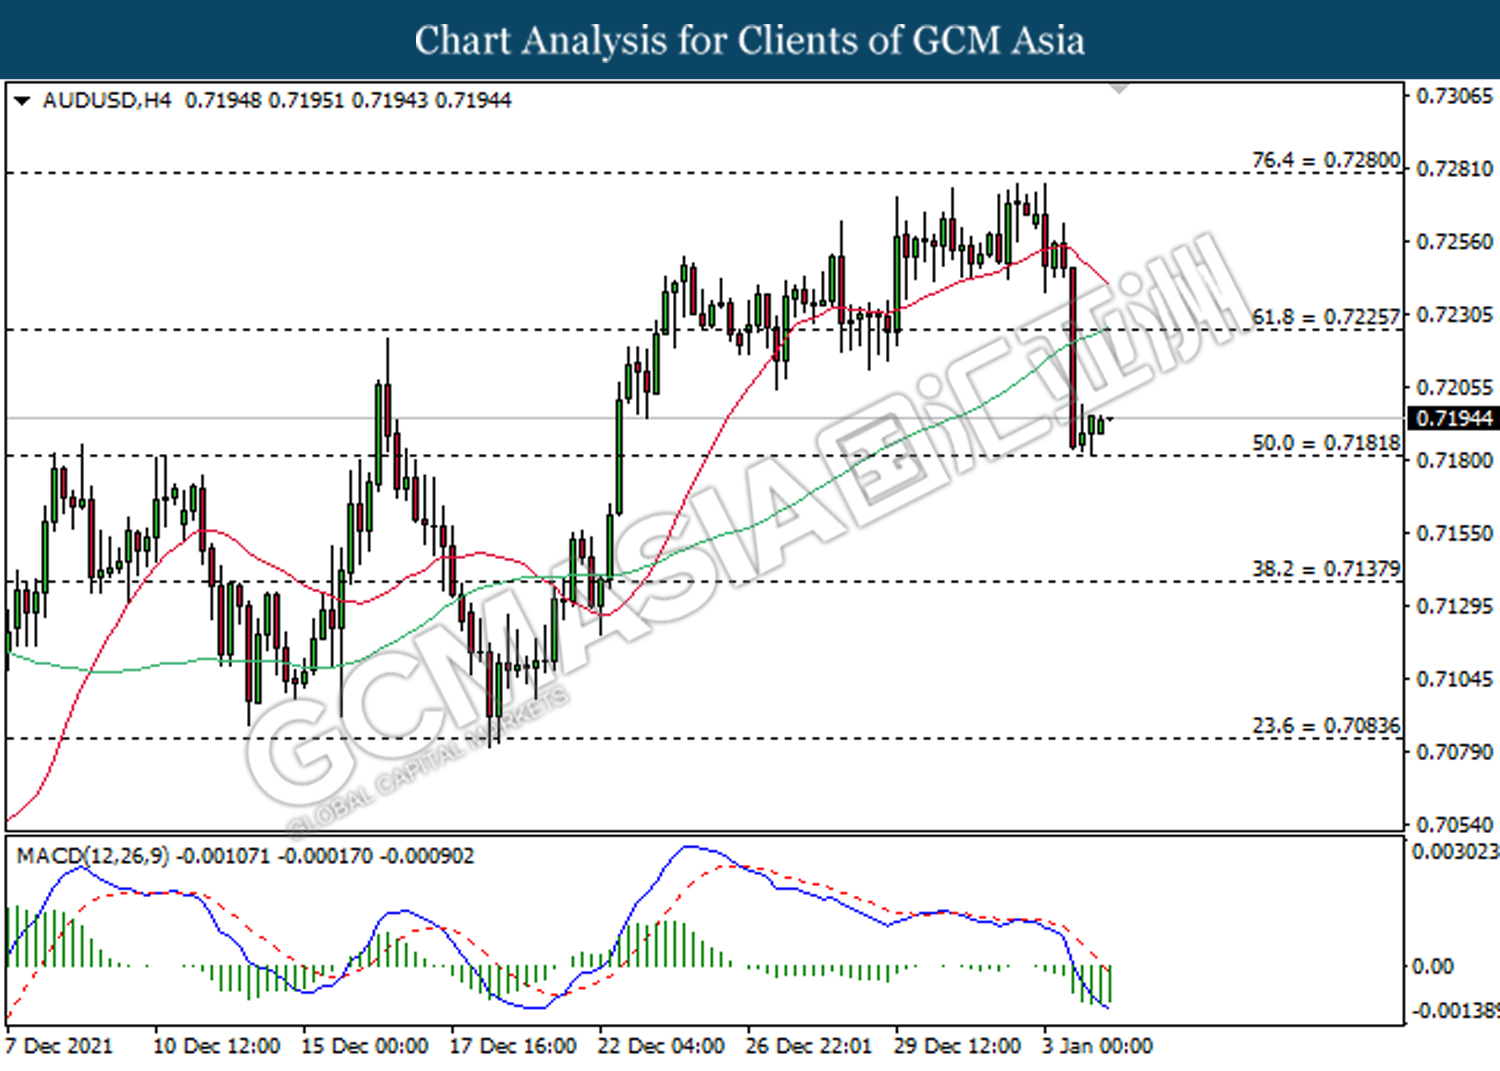Screen dimensions: 1500x1071
Task: Click the MACD values -0.001071 -0.000170 -0.000902
Action: click(325, 856)
